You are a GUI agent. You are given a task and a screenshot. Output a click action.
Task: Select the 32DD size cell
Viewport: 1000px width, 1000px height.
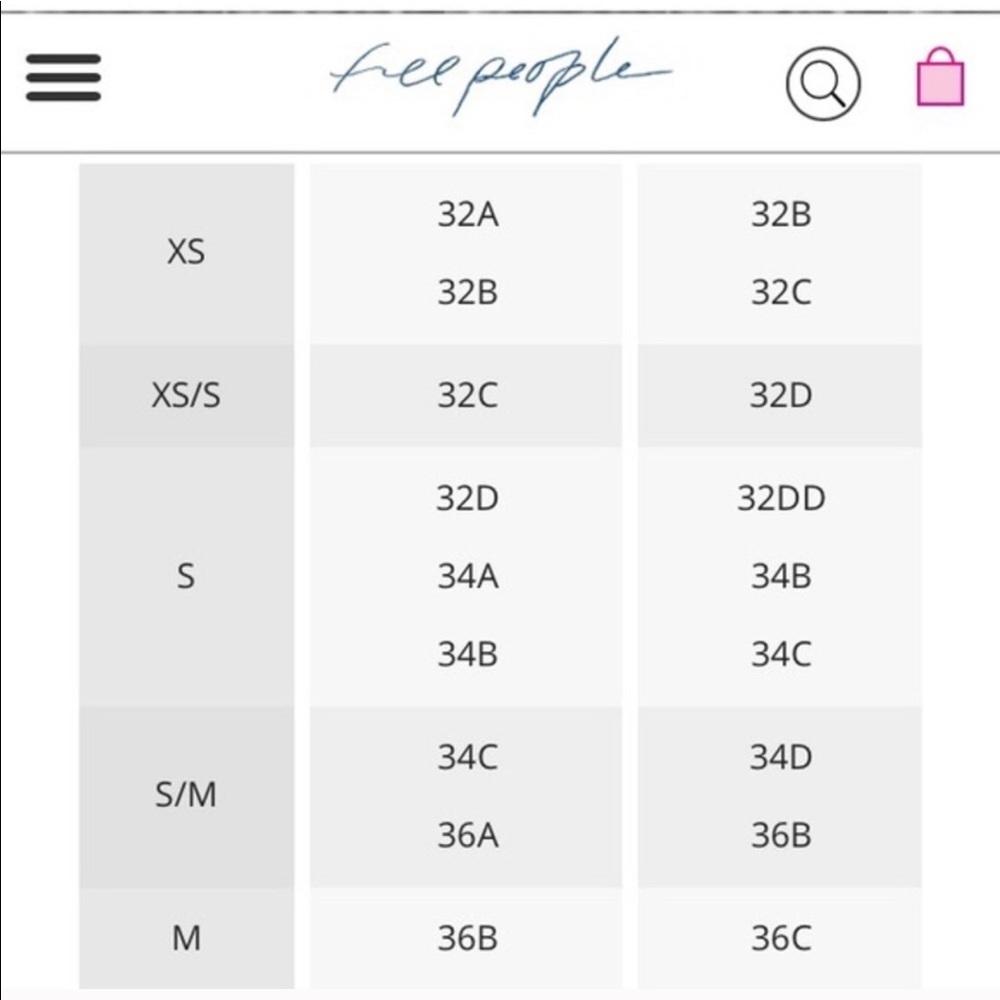click(x=781, y=498)
